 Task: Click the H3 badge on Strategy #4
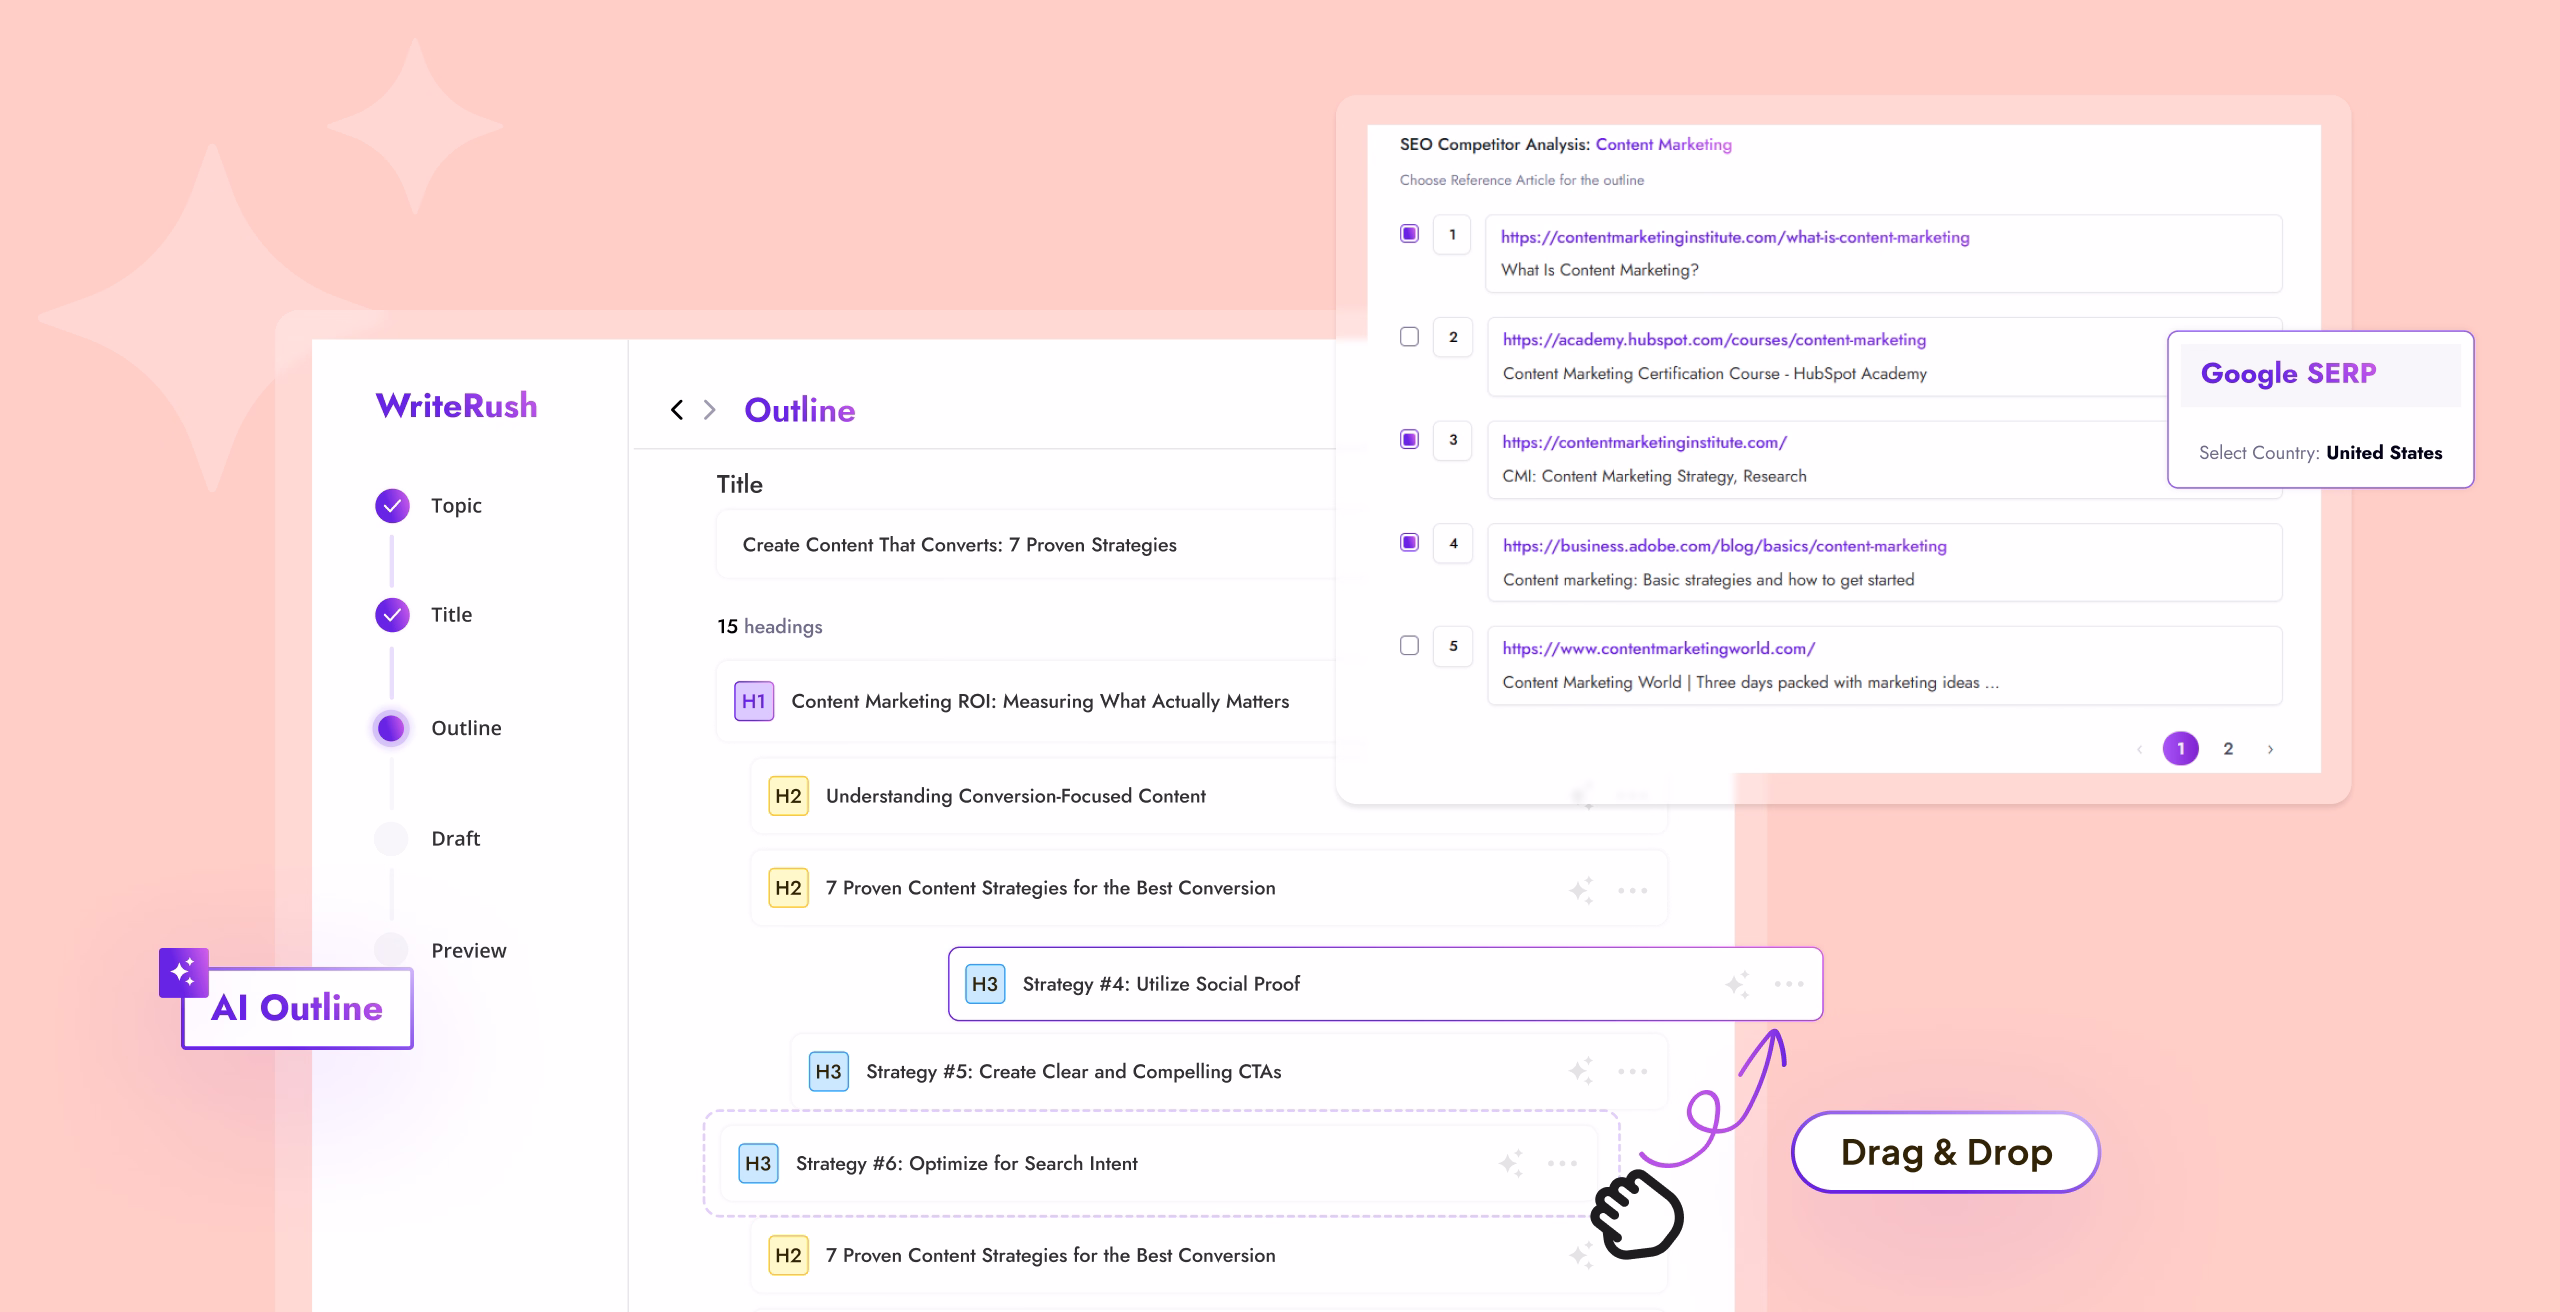click(x=985, y=984)
